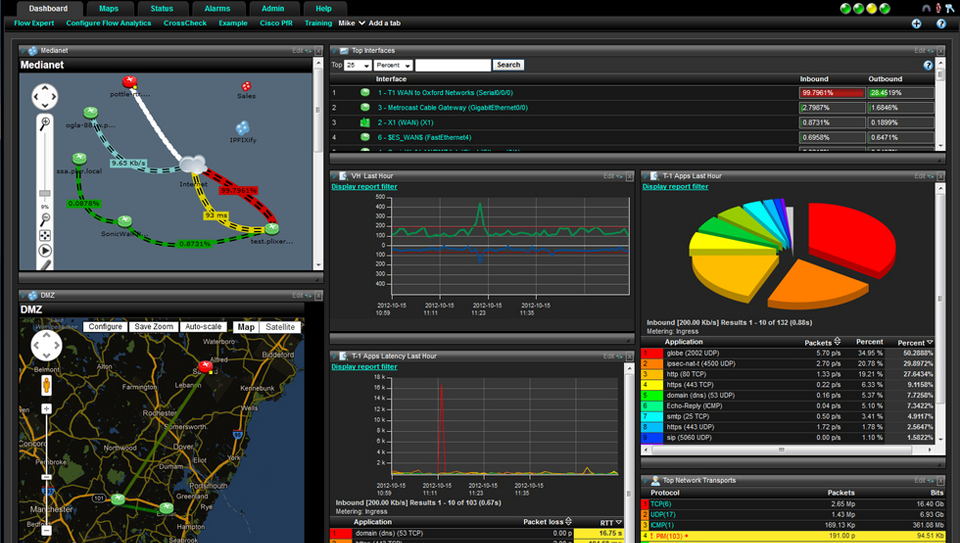Zoom in with Medianet magnifier plus icon
The width and height of the screenshot is (960, 543).
tap(45, 124)
